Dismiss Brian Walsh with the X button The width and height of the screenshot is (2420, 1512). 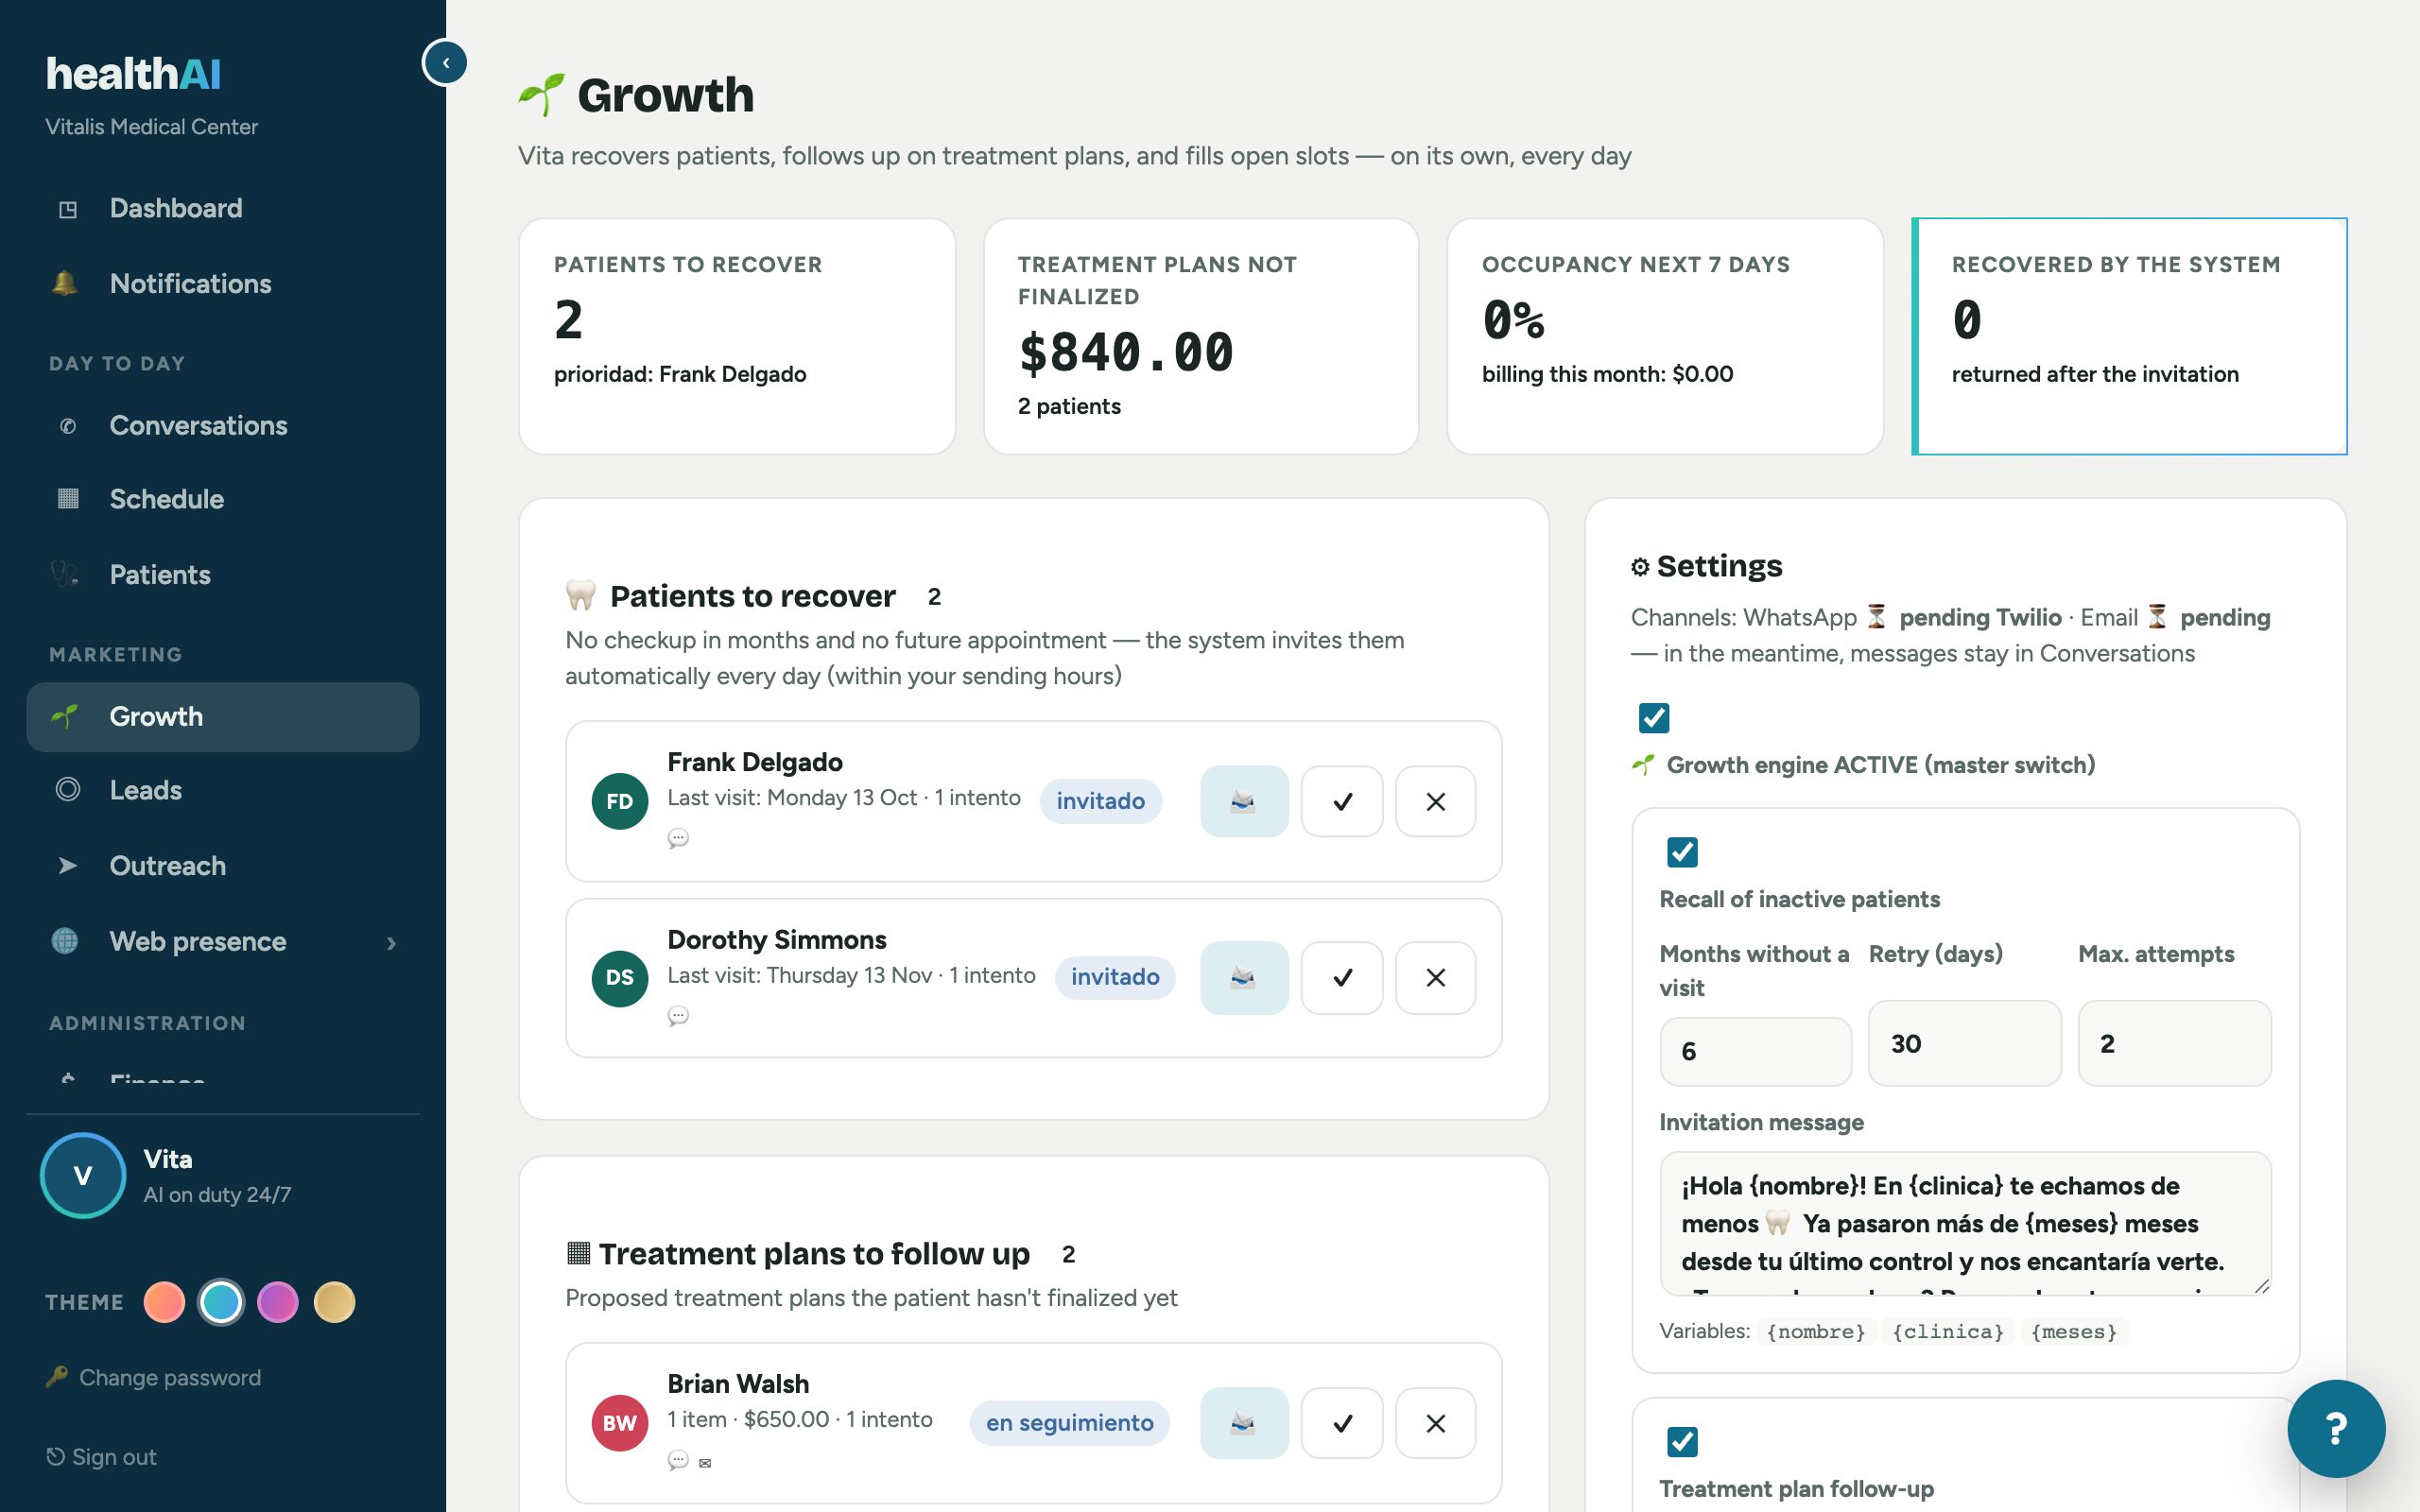(x=1435, y=1423)
